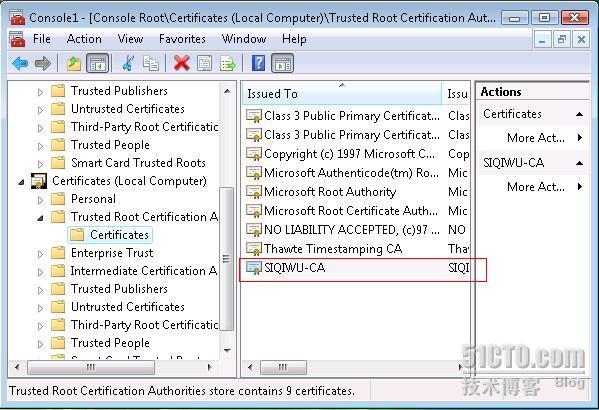Go back with the blue Back arrow
The image size is (599, 410).
coord(20,63)
